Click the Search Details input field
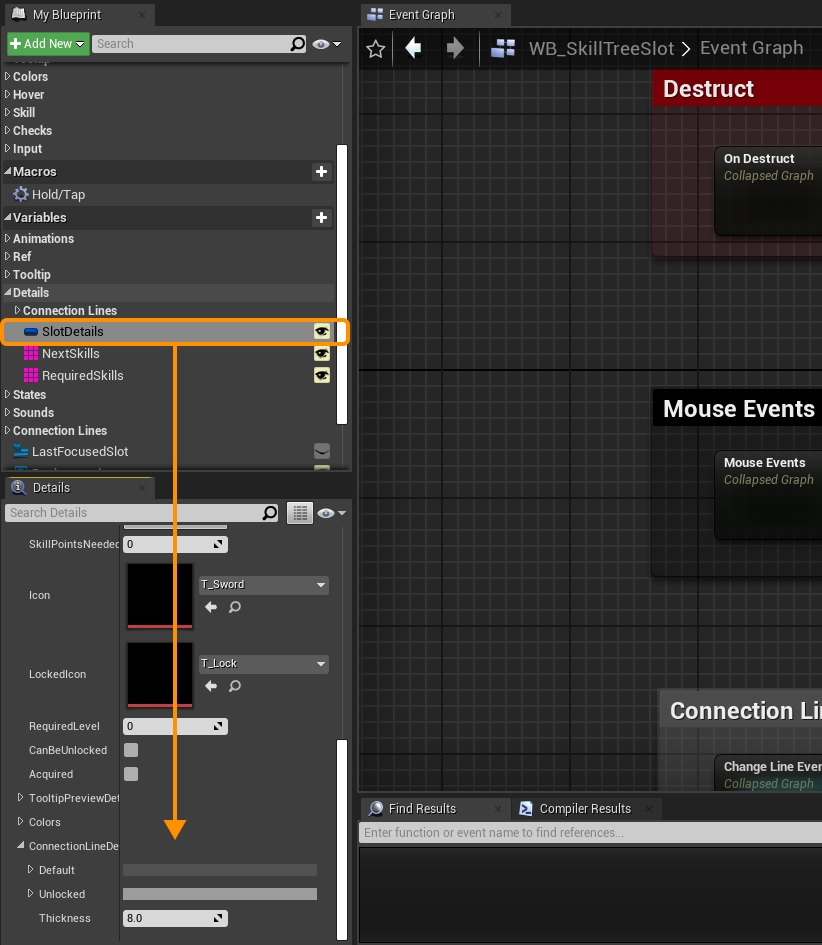This screenshot has height=945, width=822. click(x=133, y=513)
